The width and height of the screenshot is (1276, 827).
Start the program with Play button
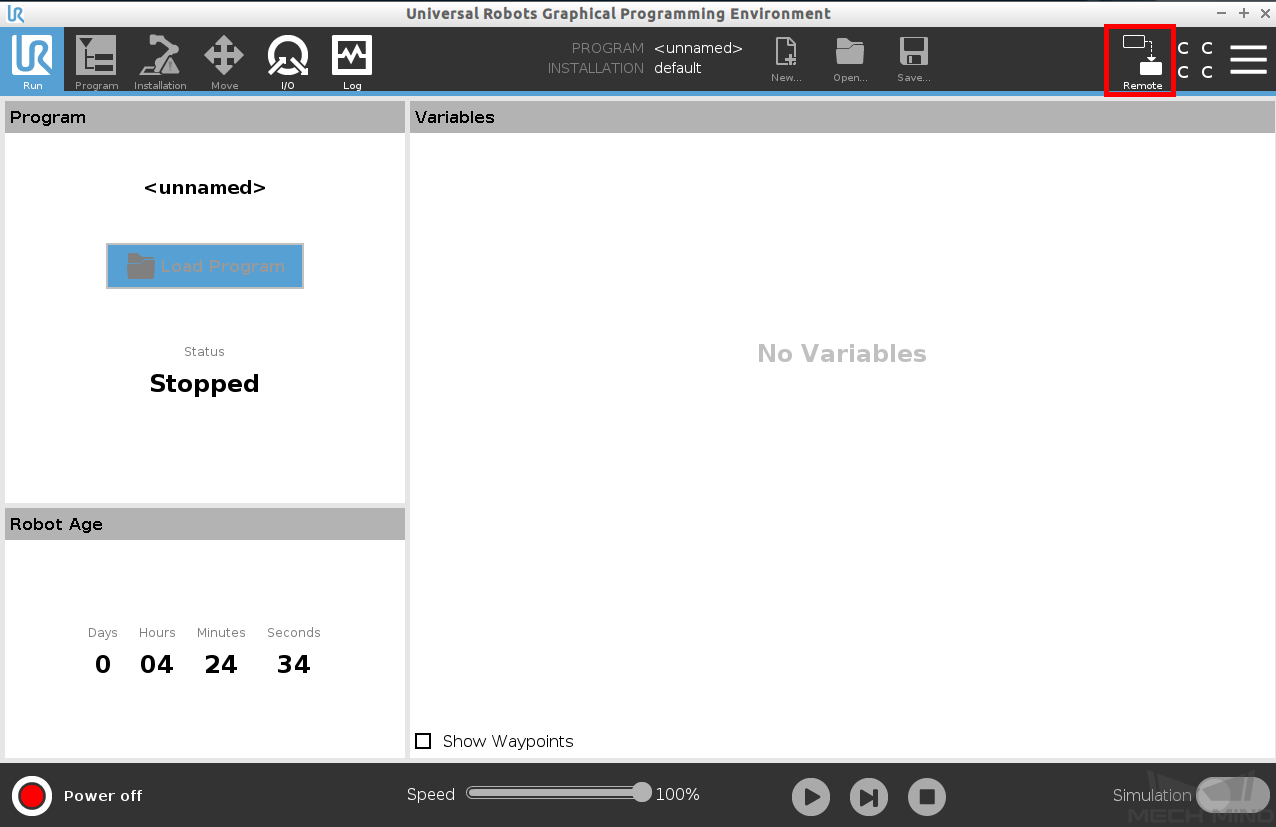(811, 797)
